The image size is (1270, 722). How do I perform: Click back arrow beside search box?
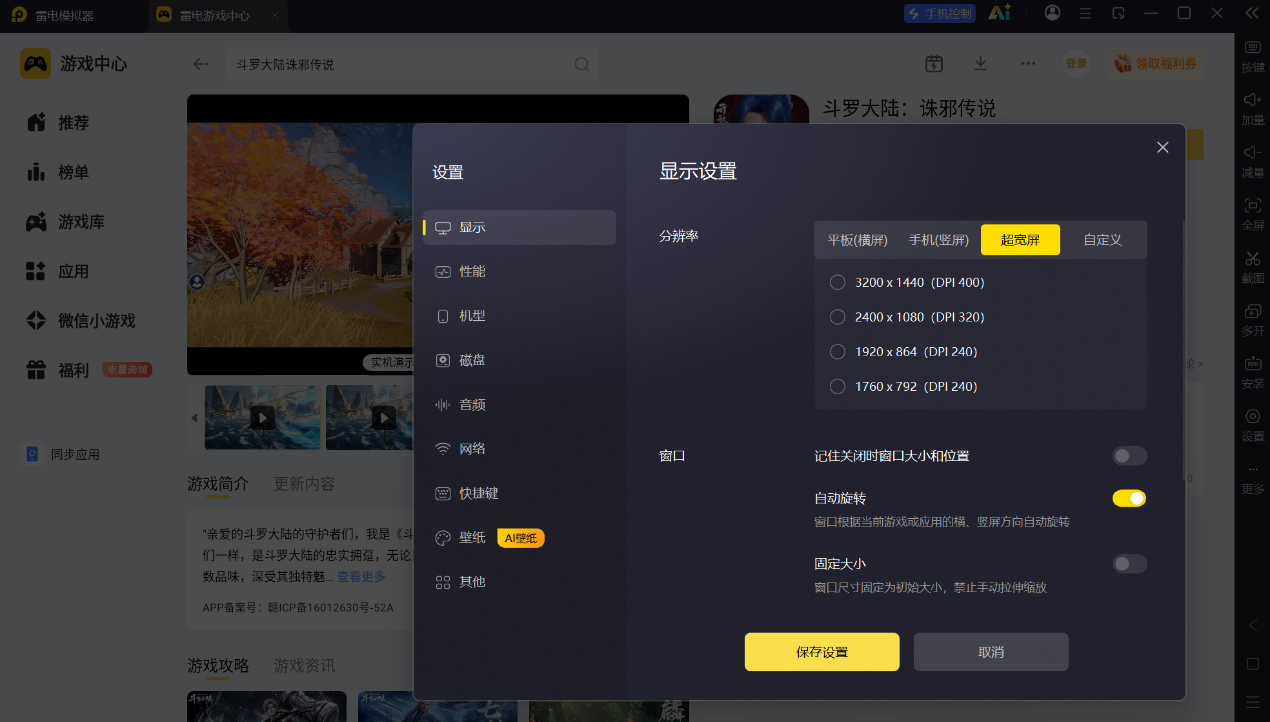click(x=201, y=64)
